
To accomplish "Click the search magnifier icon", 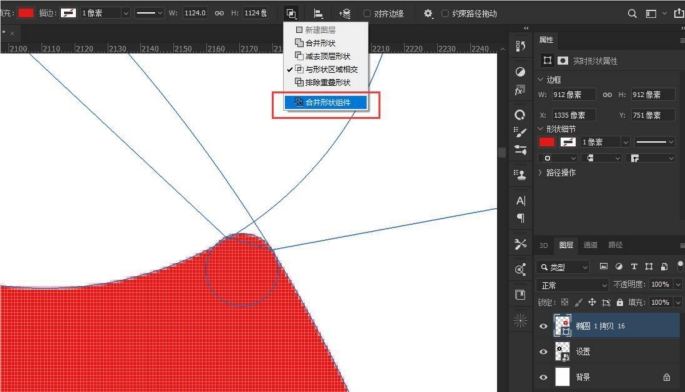I will point(632,14).
